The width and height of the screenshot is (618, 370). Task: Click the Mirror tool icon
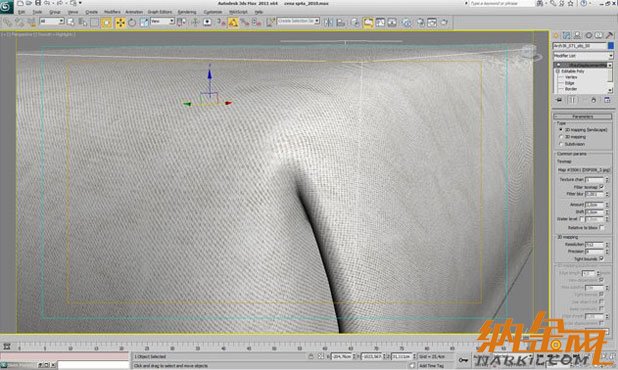point(328,22)
